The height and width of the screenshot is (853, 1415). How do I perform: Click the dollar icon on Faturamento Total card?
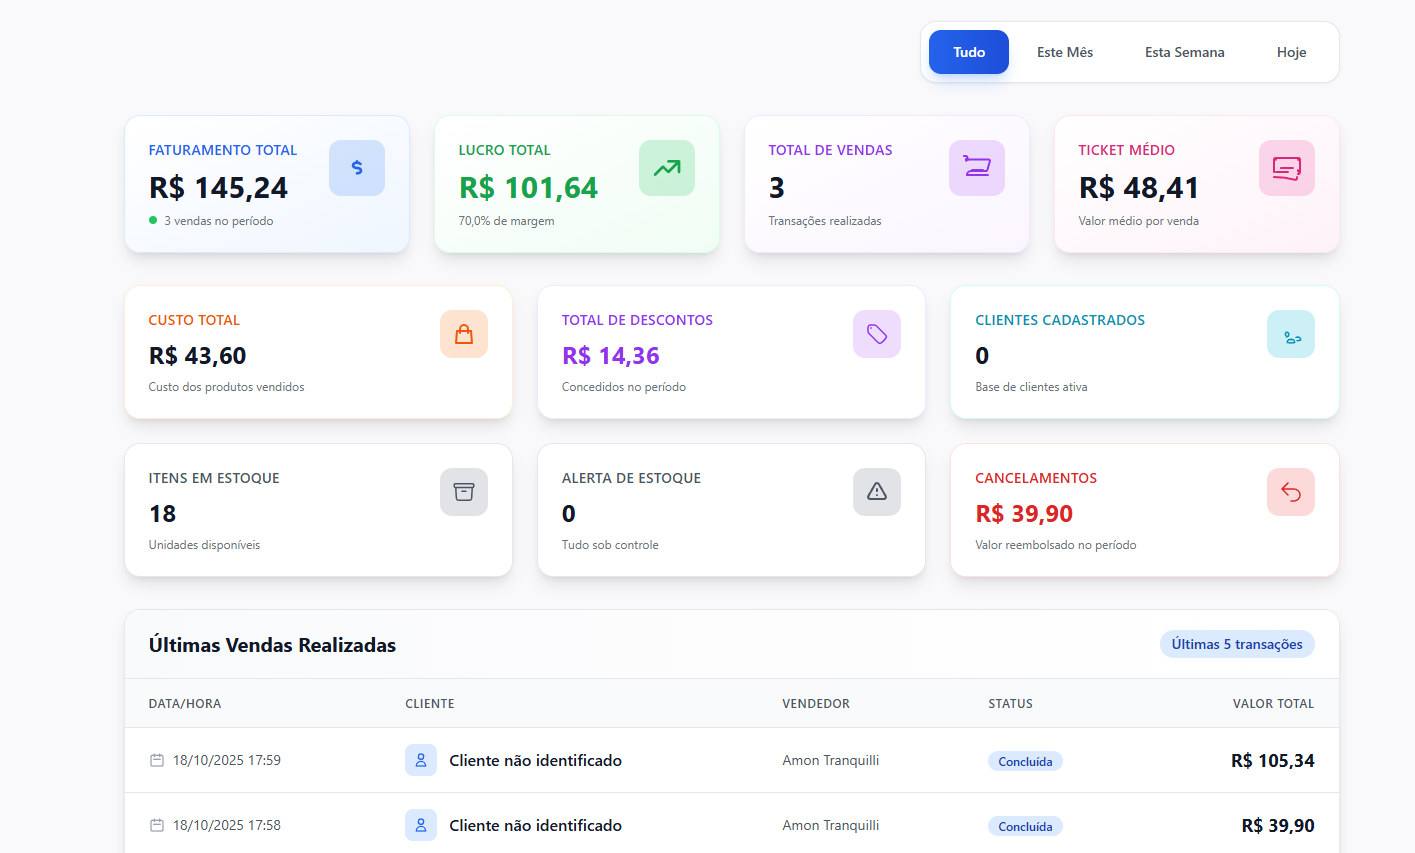357,167
